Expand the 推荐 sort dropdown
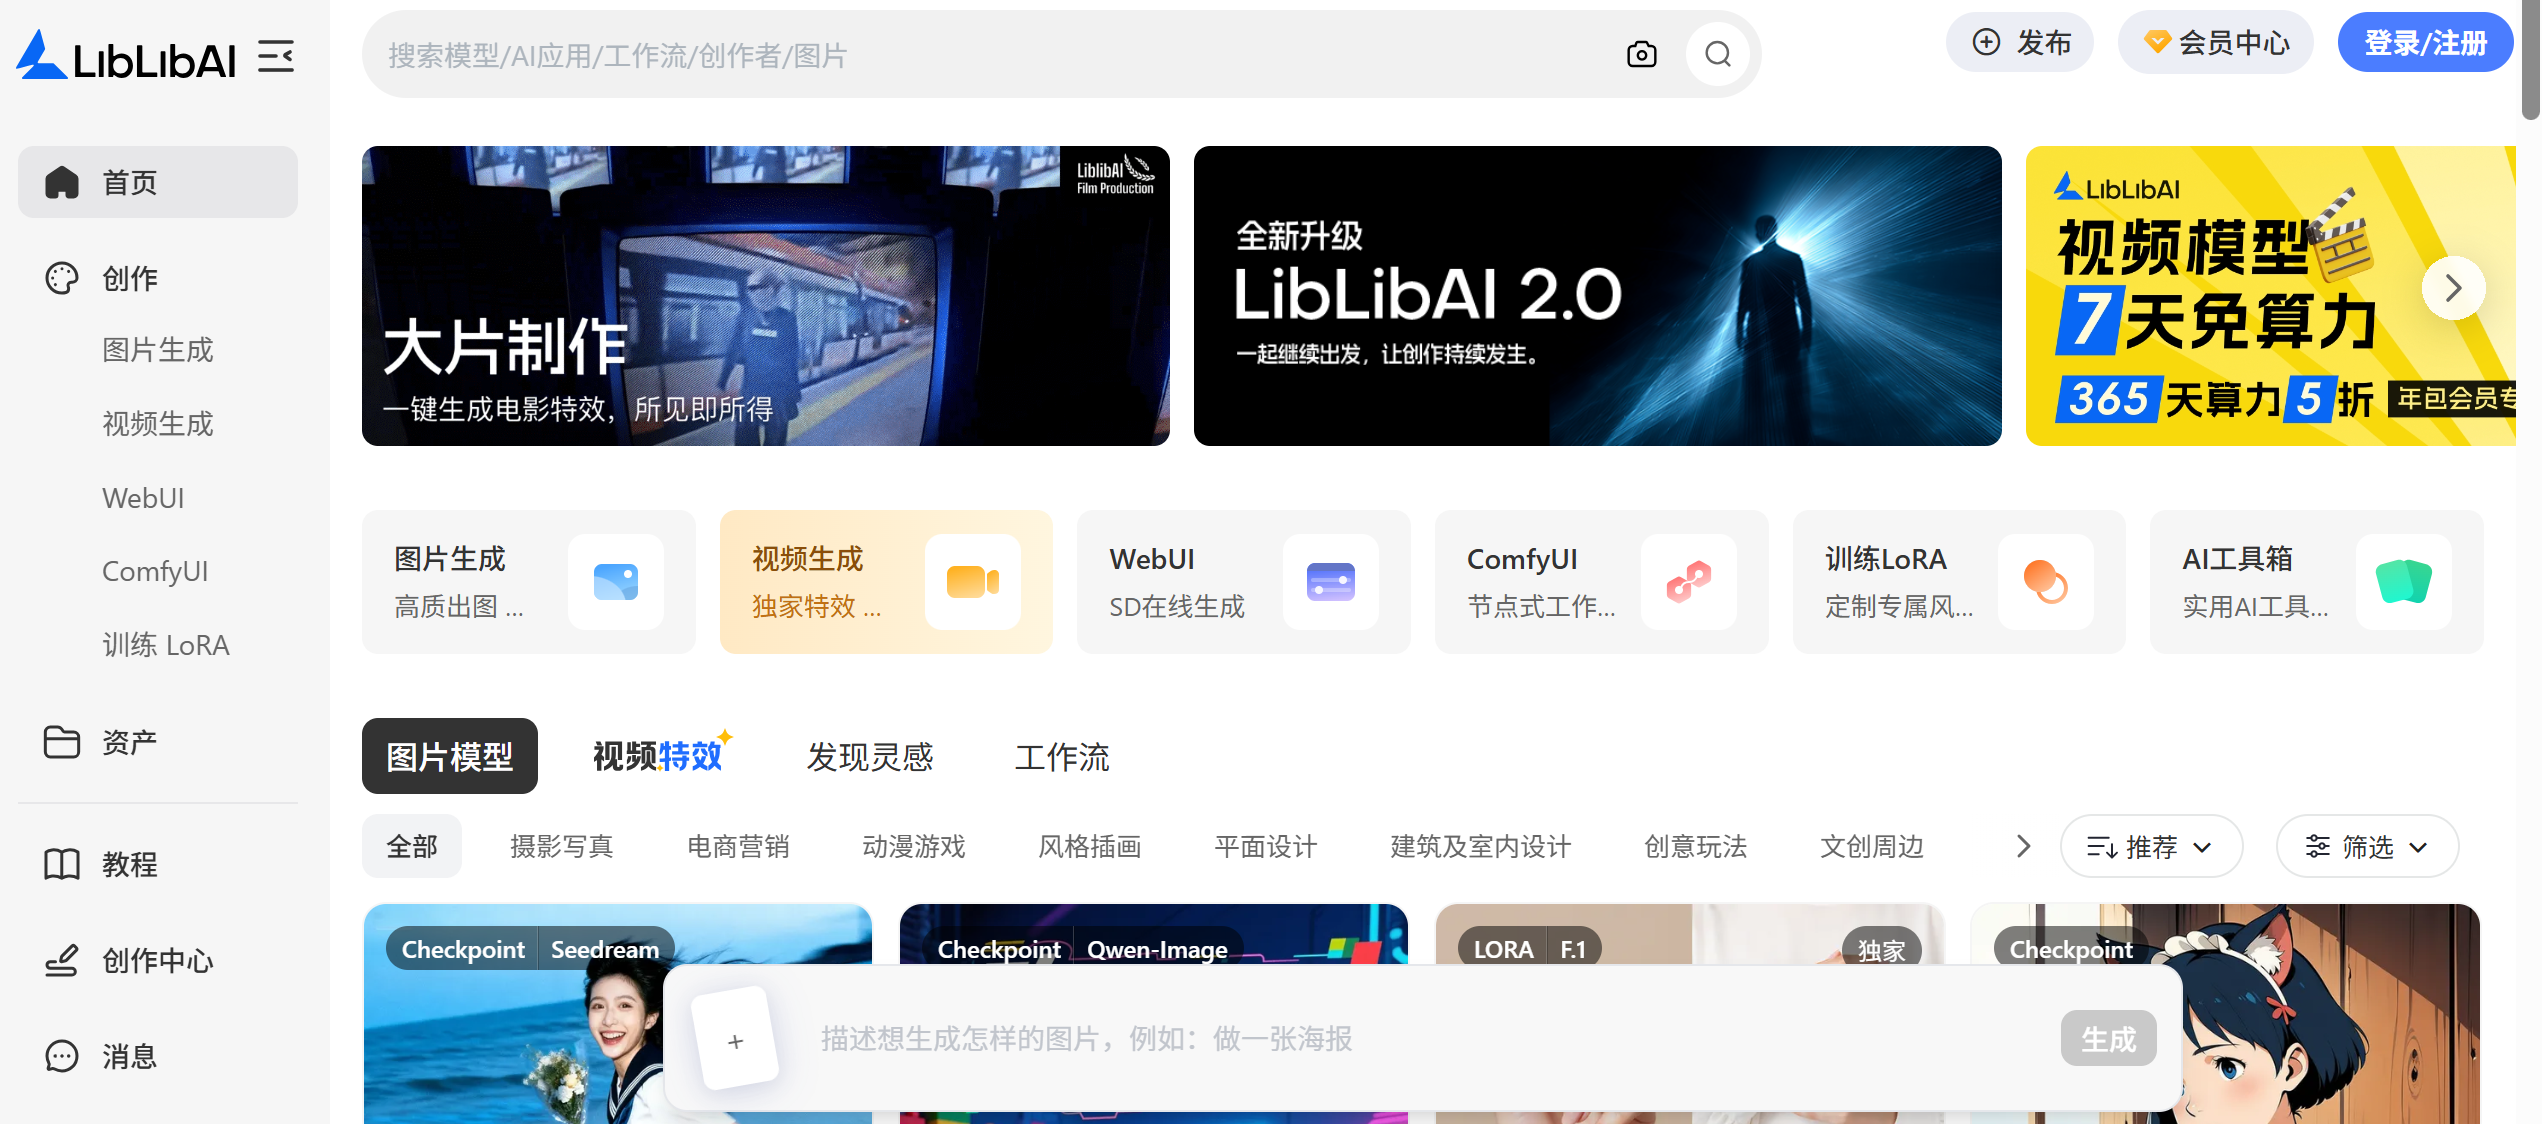This screenshot has height=1124, width=2542. (x=2150, y=846)
